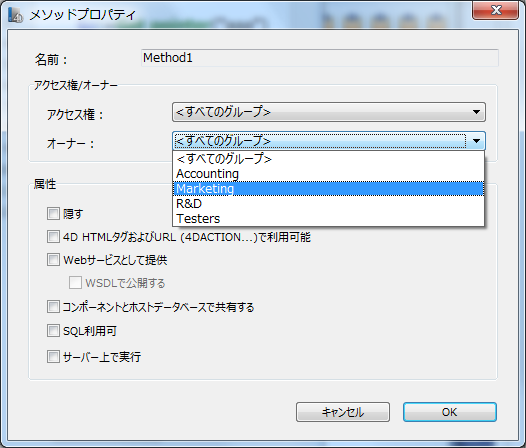Viewport: 526px width, 448px height.
Task: Click the キャンセル button
Action: pos(343,412)
